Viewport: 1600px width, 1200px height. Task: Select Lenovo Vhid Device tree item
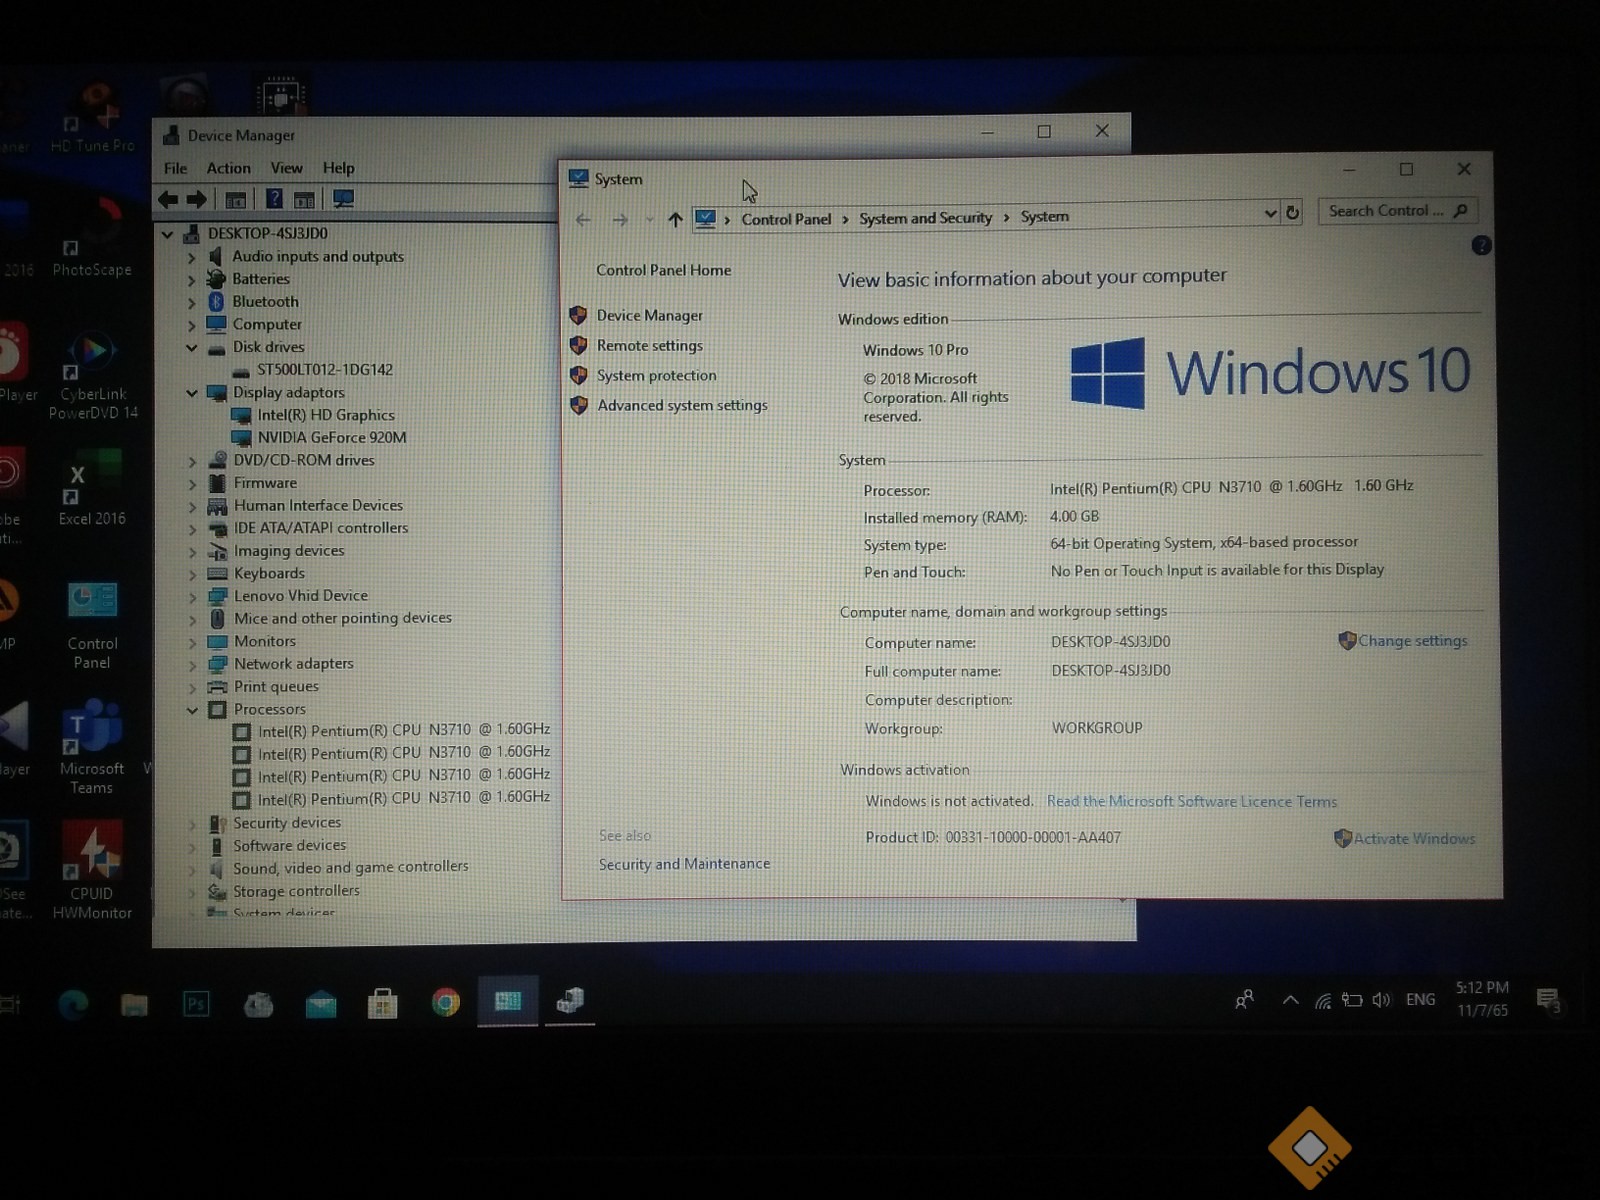[x=301, y=596]
